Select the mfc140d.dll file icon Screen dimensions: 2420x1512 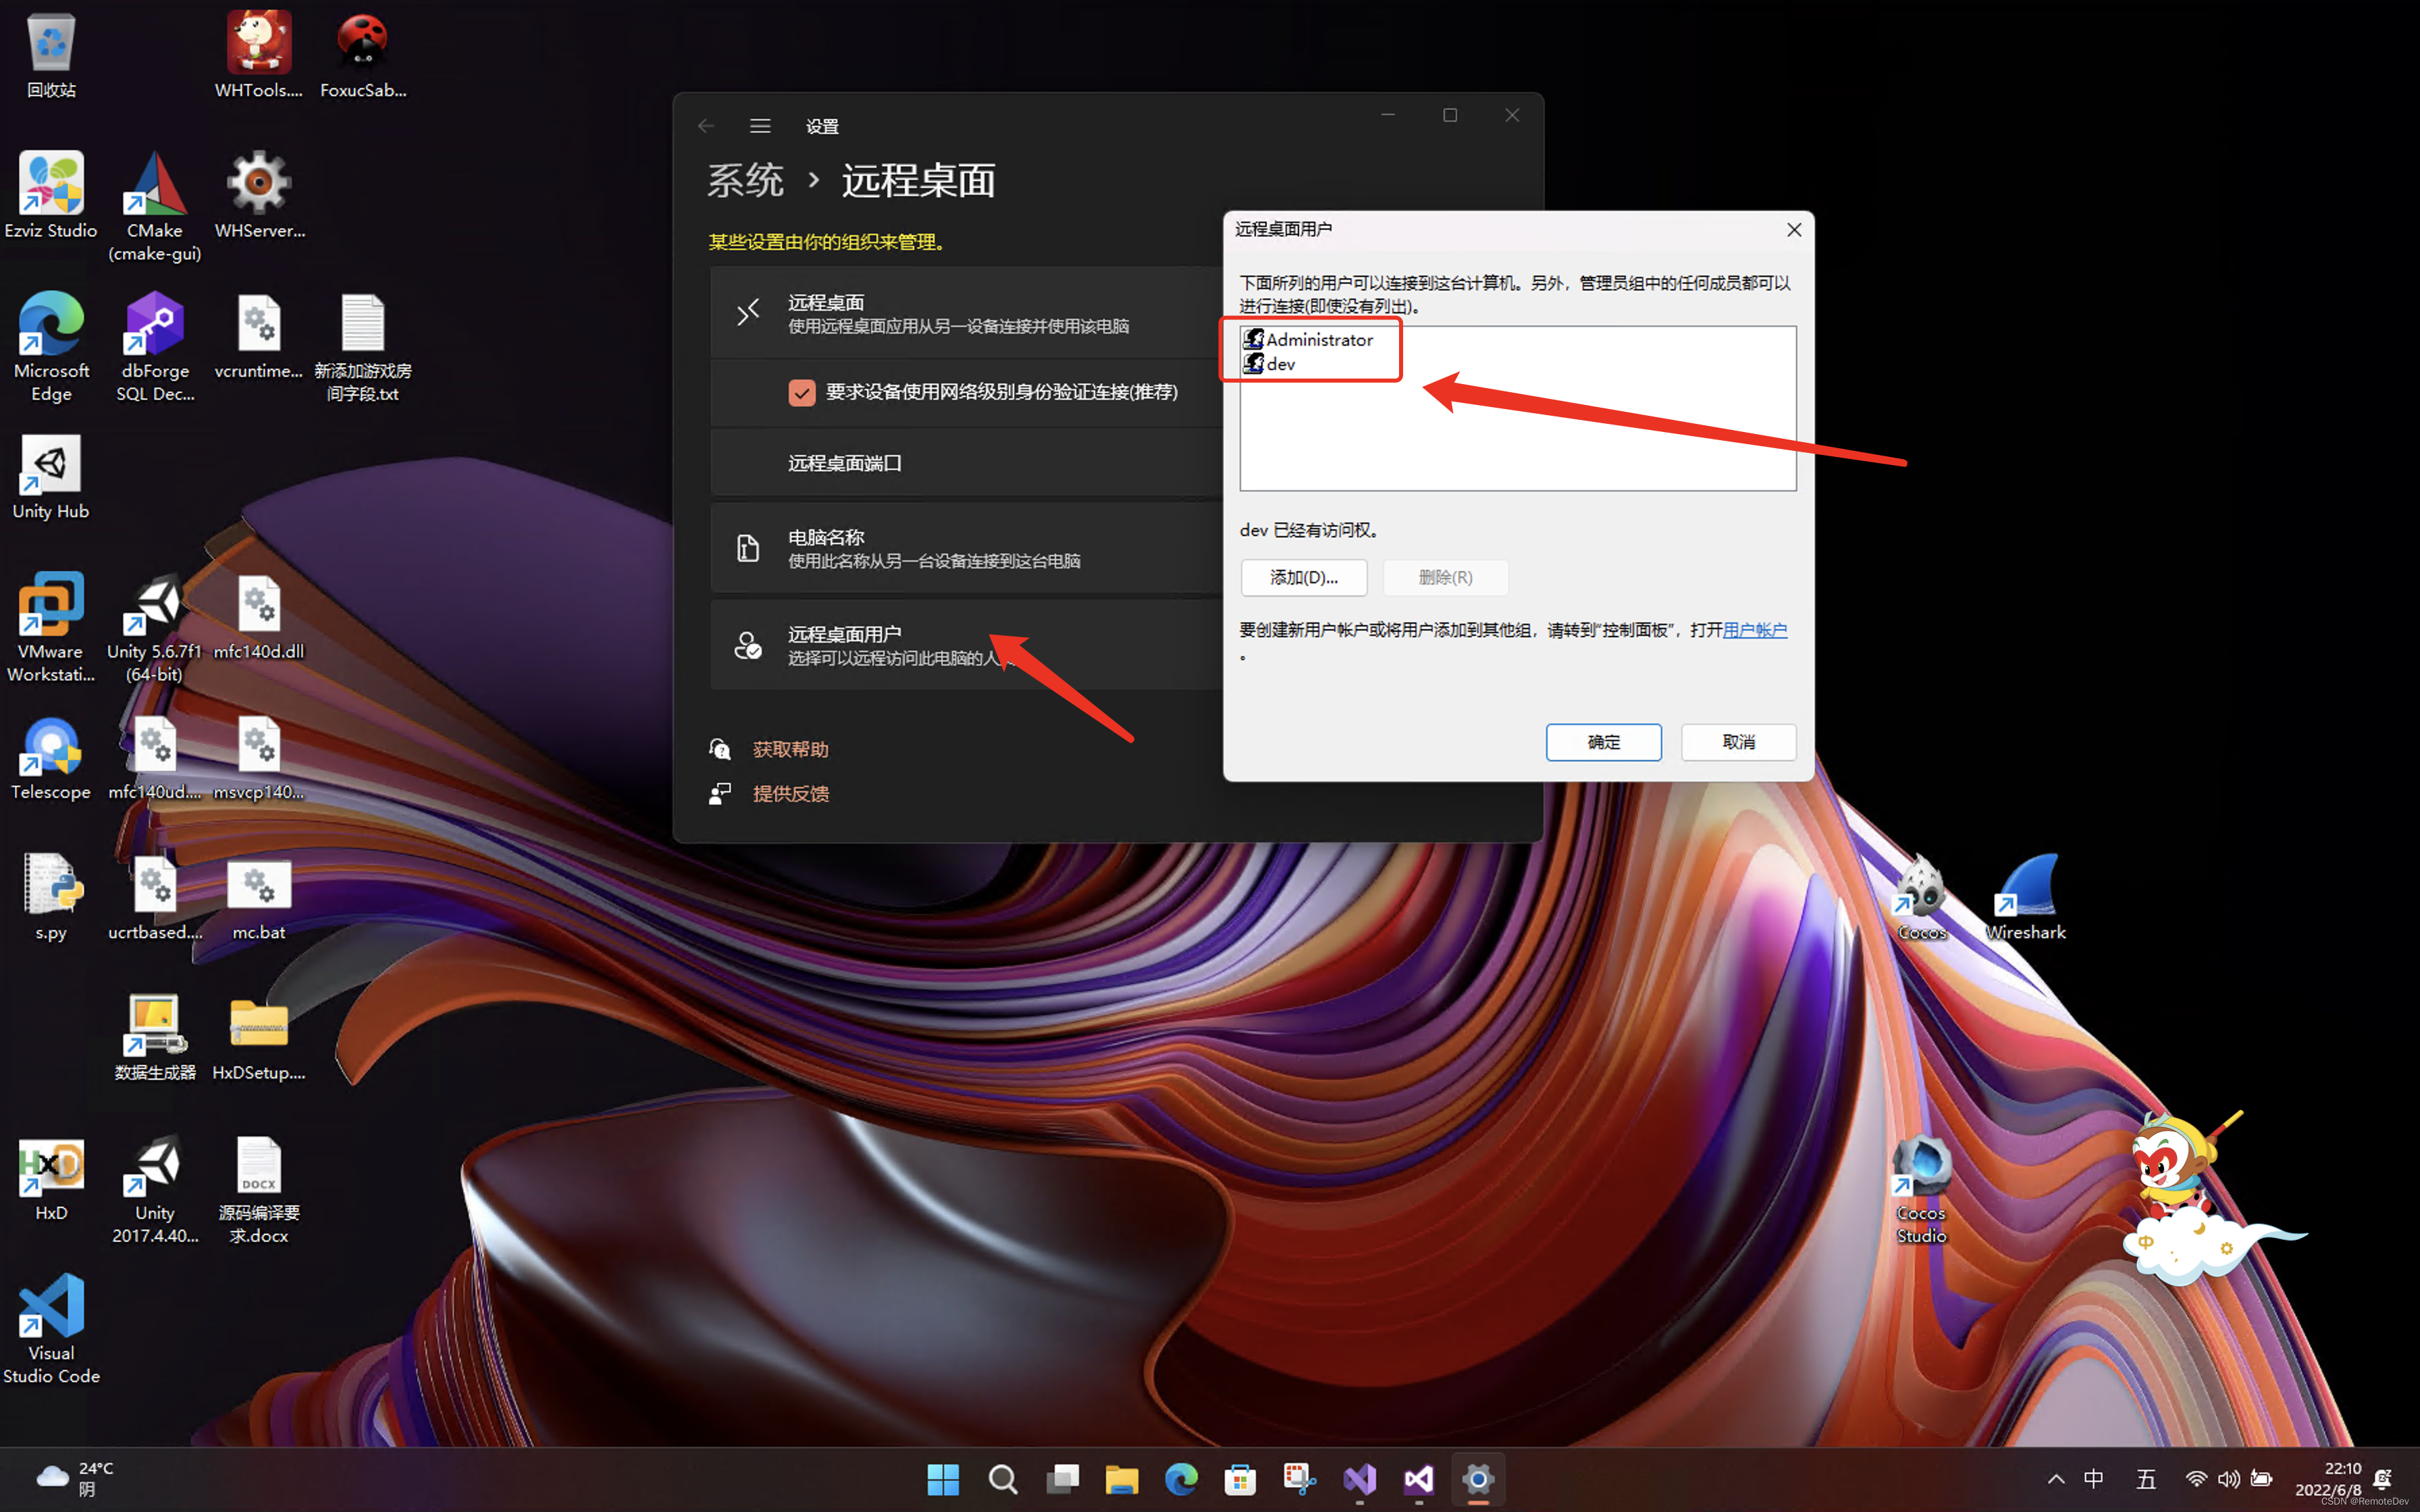(259, 617)
